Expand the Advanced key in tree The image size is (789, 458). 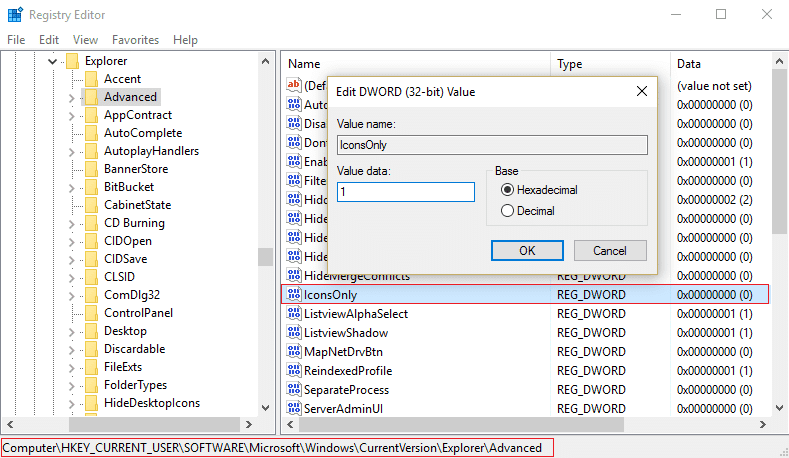(72, 97)
